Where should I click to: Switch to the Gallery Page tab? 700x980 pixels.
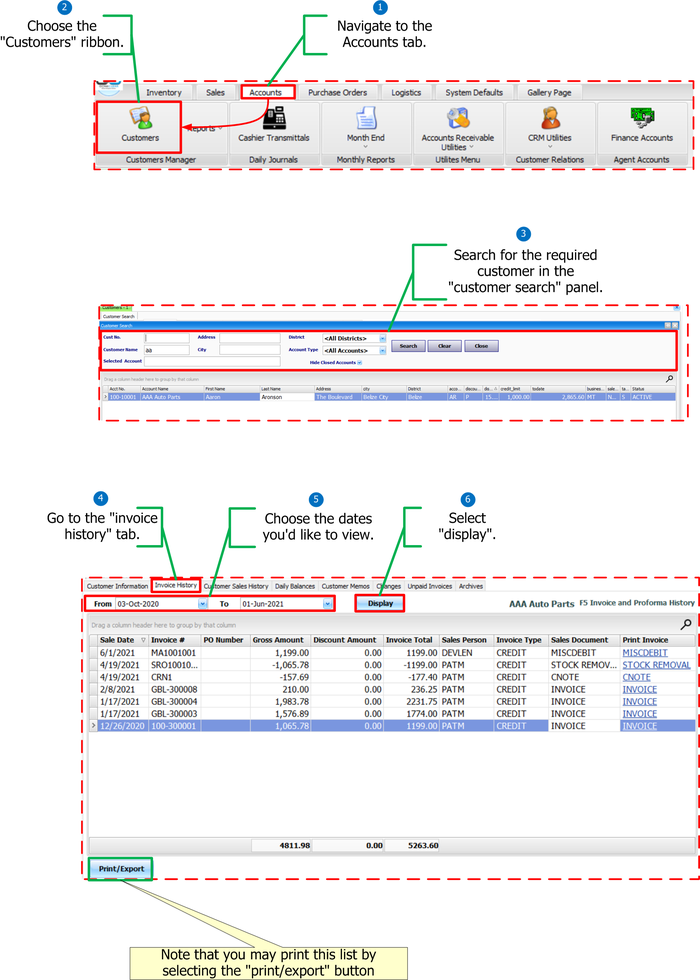[x=549, y=92]
